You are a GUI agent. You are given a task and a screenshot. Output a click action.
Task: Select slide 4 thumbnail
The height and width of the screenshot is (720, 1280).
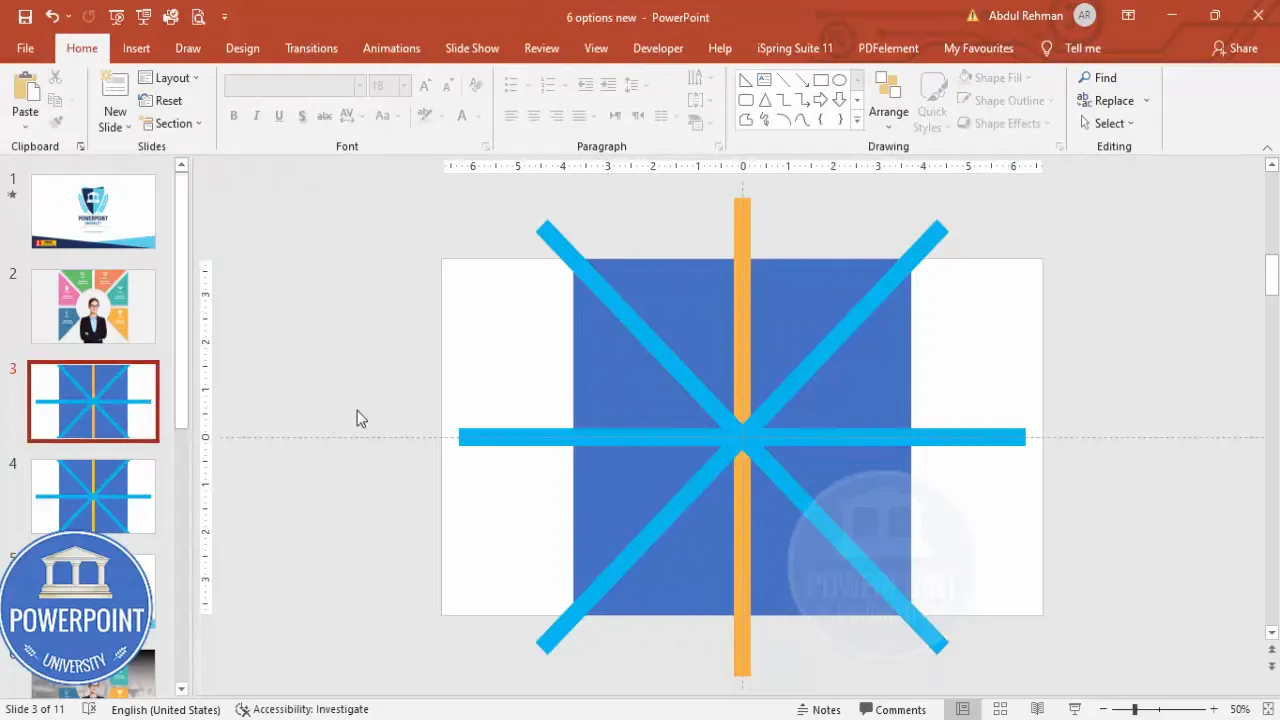click(93, 496)
